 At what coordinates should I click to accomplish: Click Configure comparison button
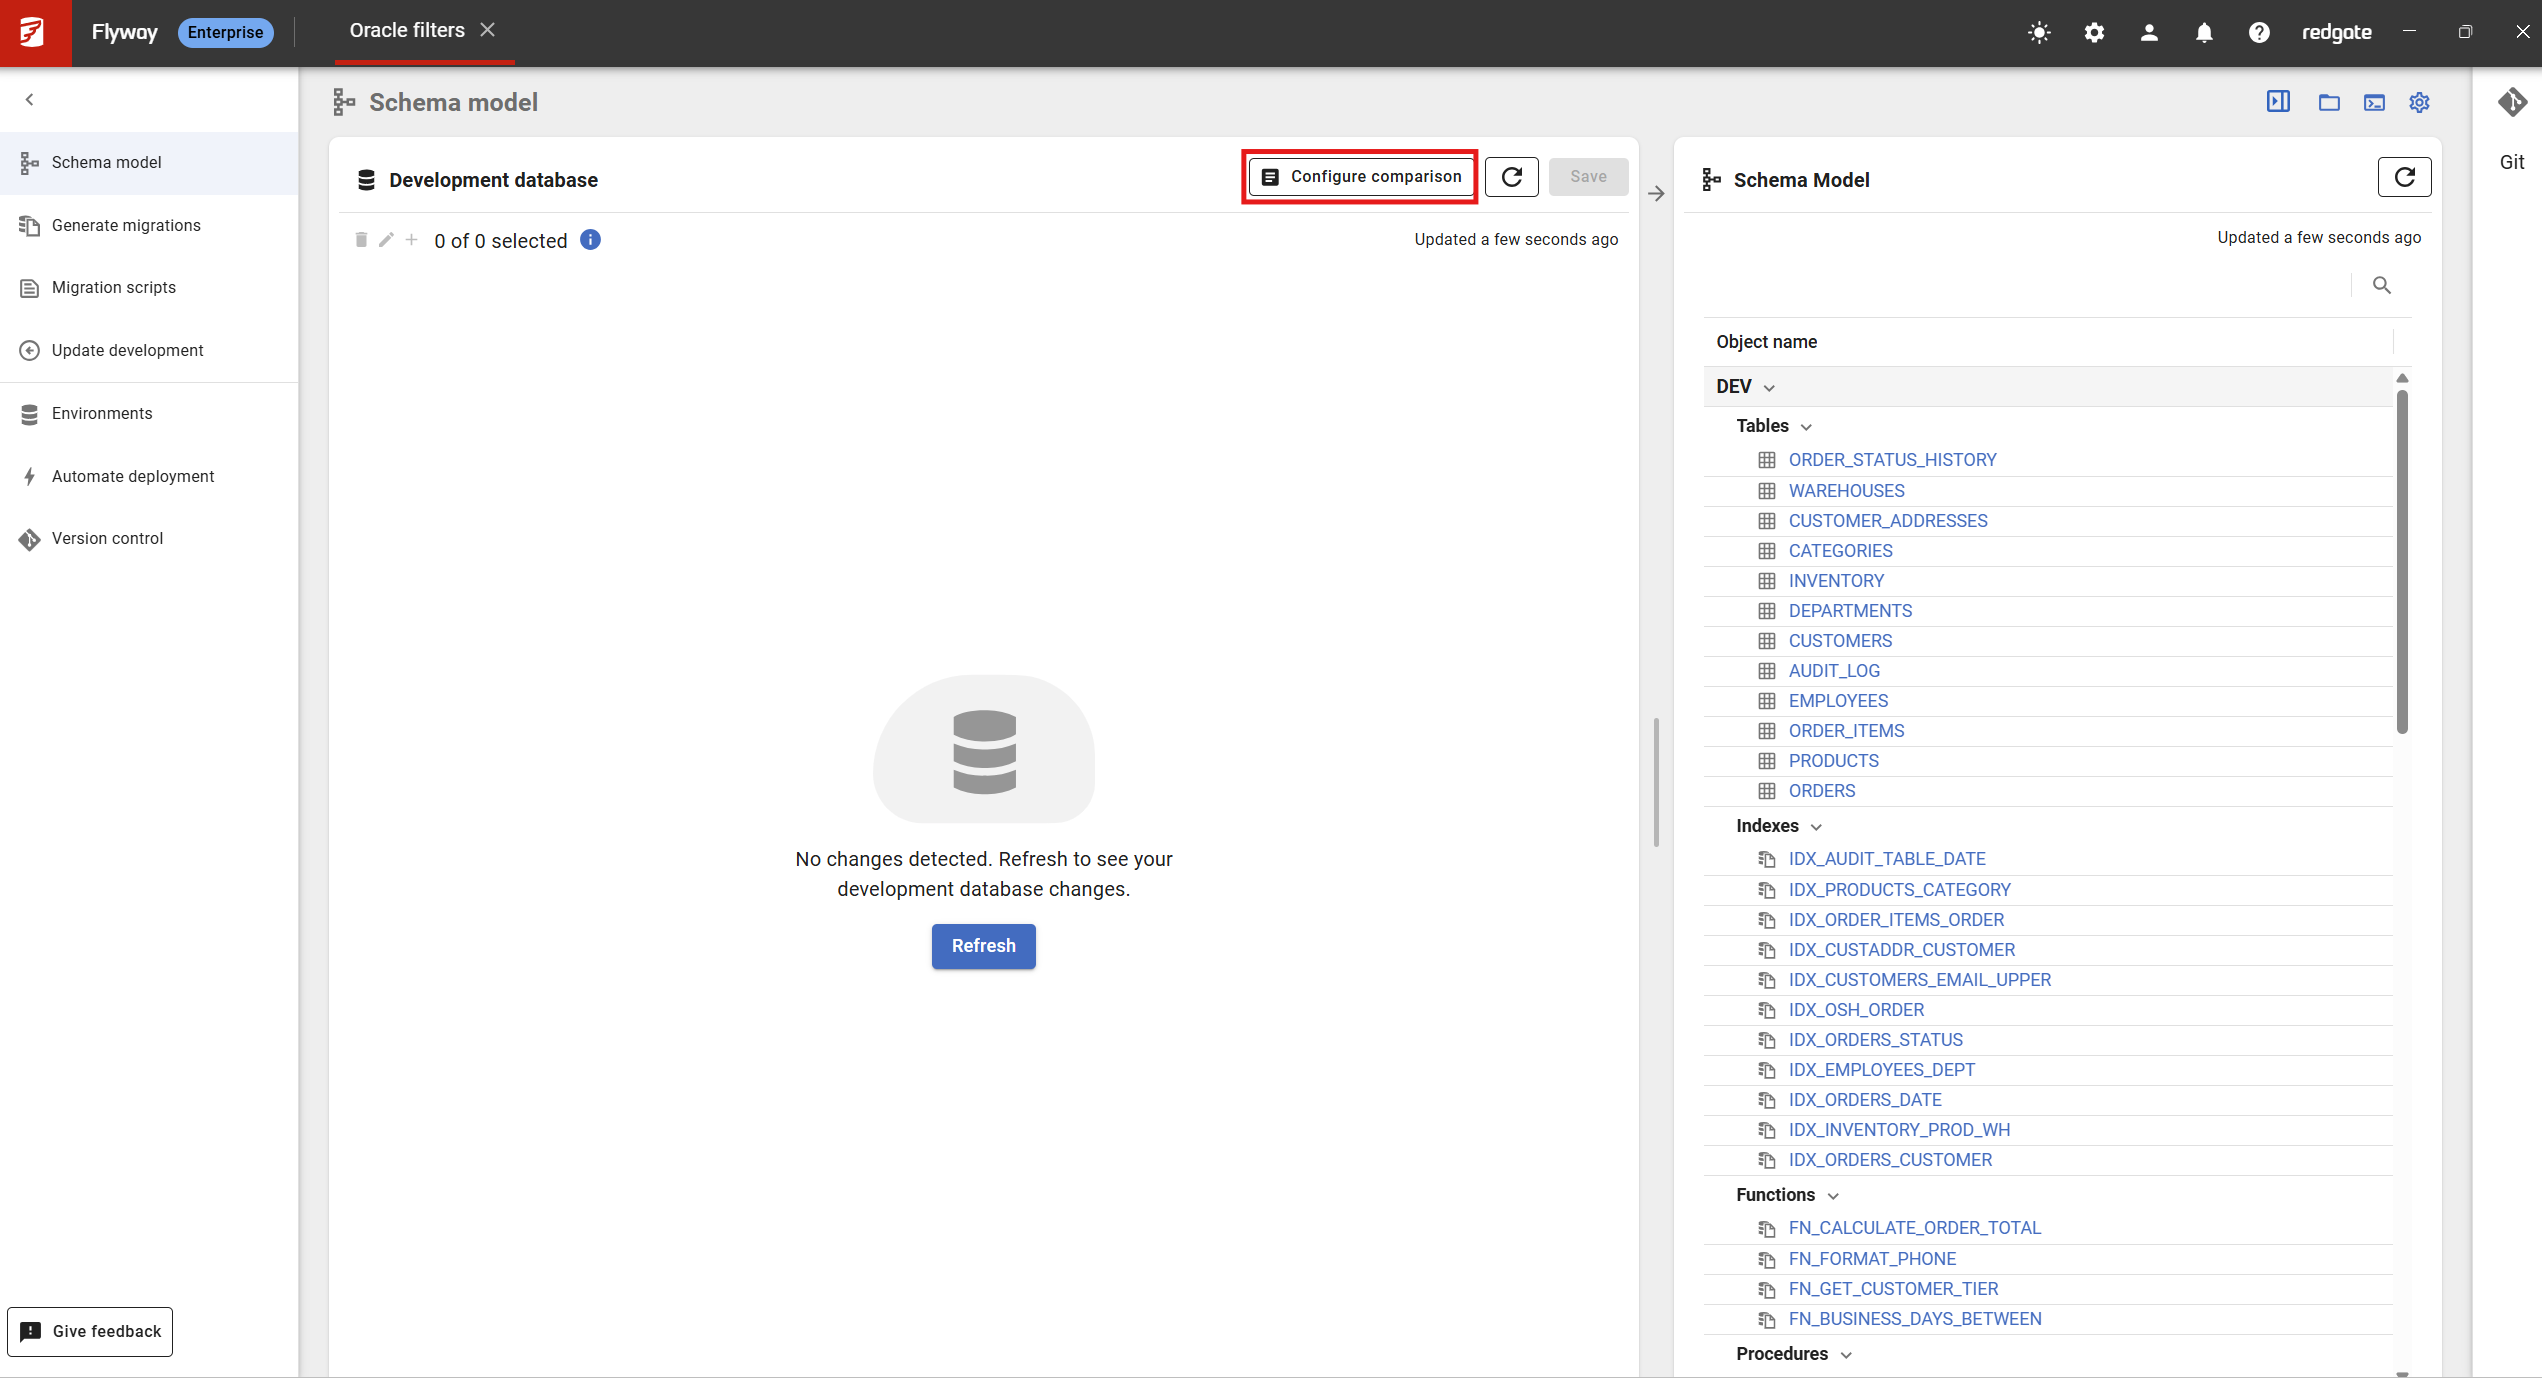tap(1361, 177)
